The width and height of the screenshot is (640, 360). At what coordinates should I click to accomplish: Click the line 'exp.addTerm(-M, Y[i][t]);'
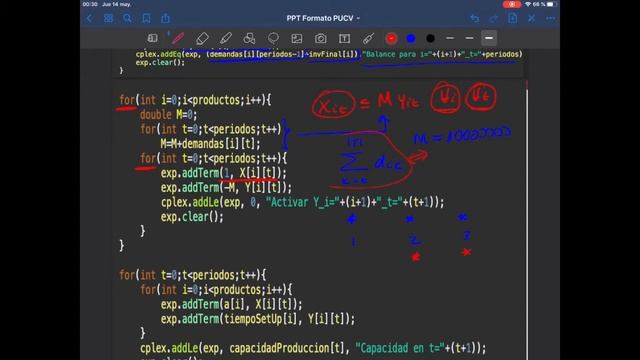coord(226,188)
